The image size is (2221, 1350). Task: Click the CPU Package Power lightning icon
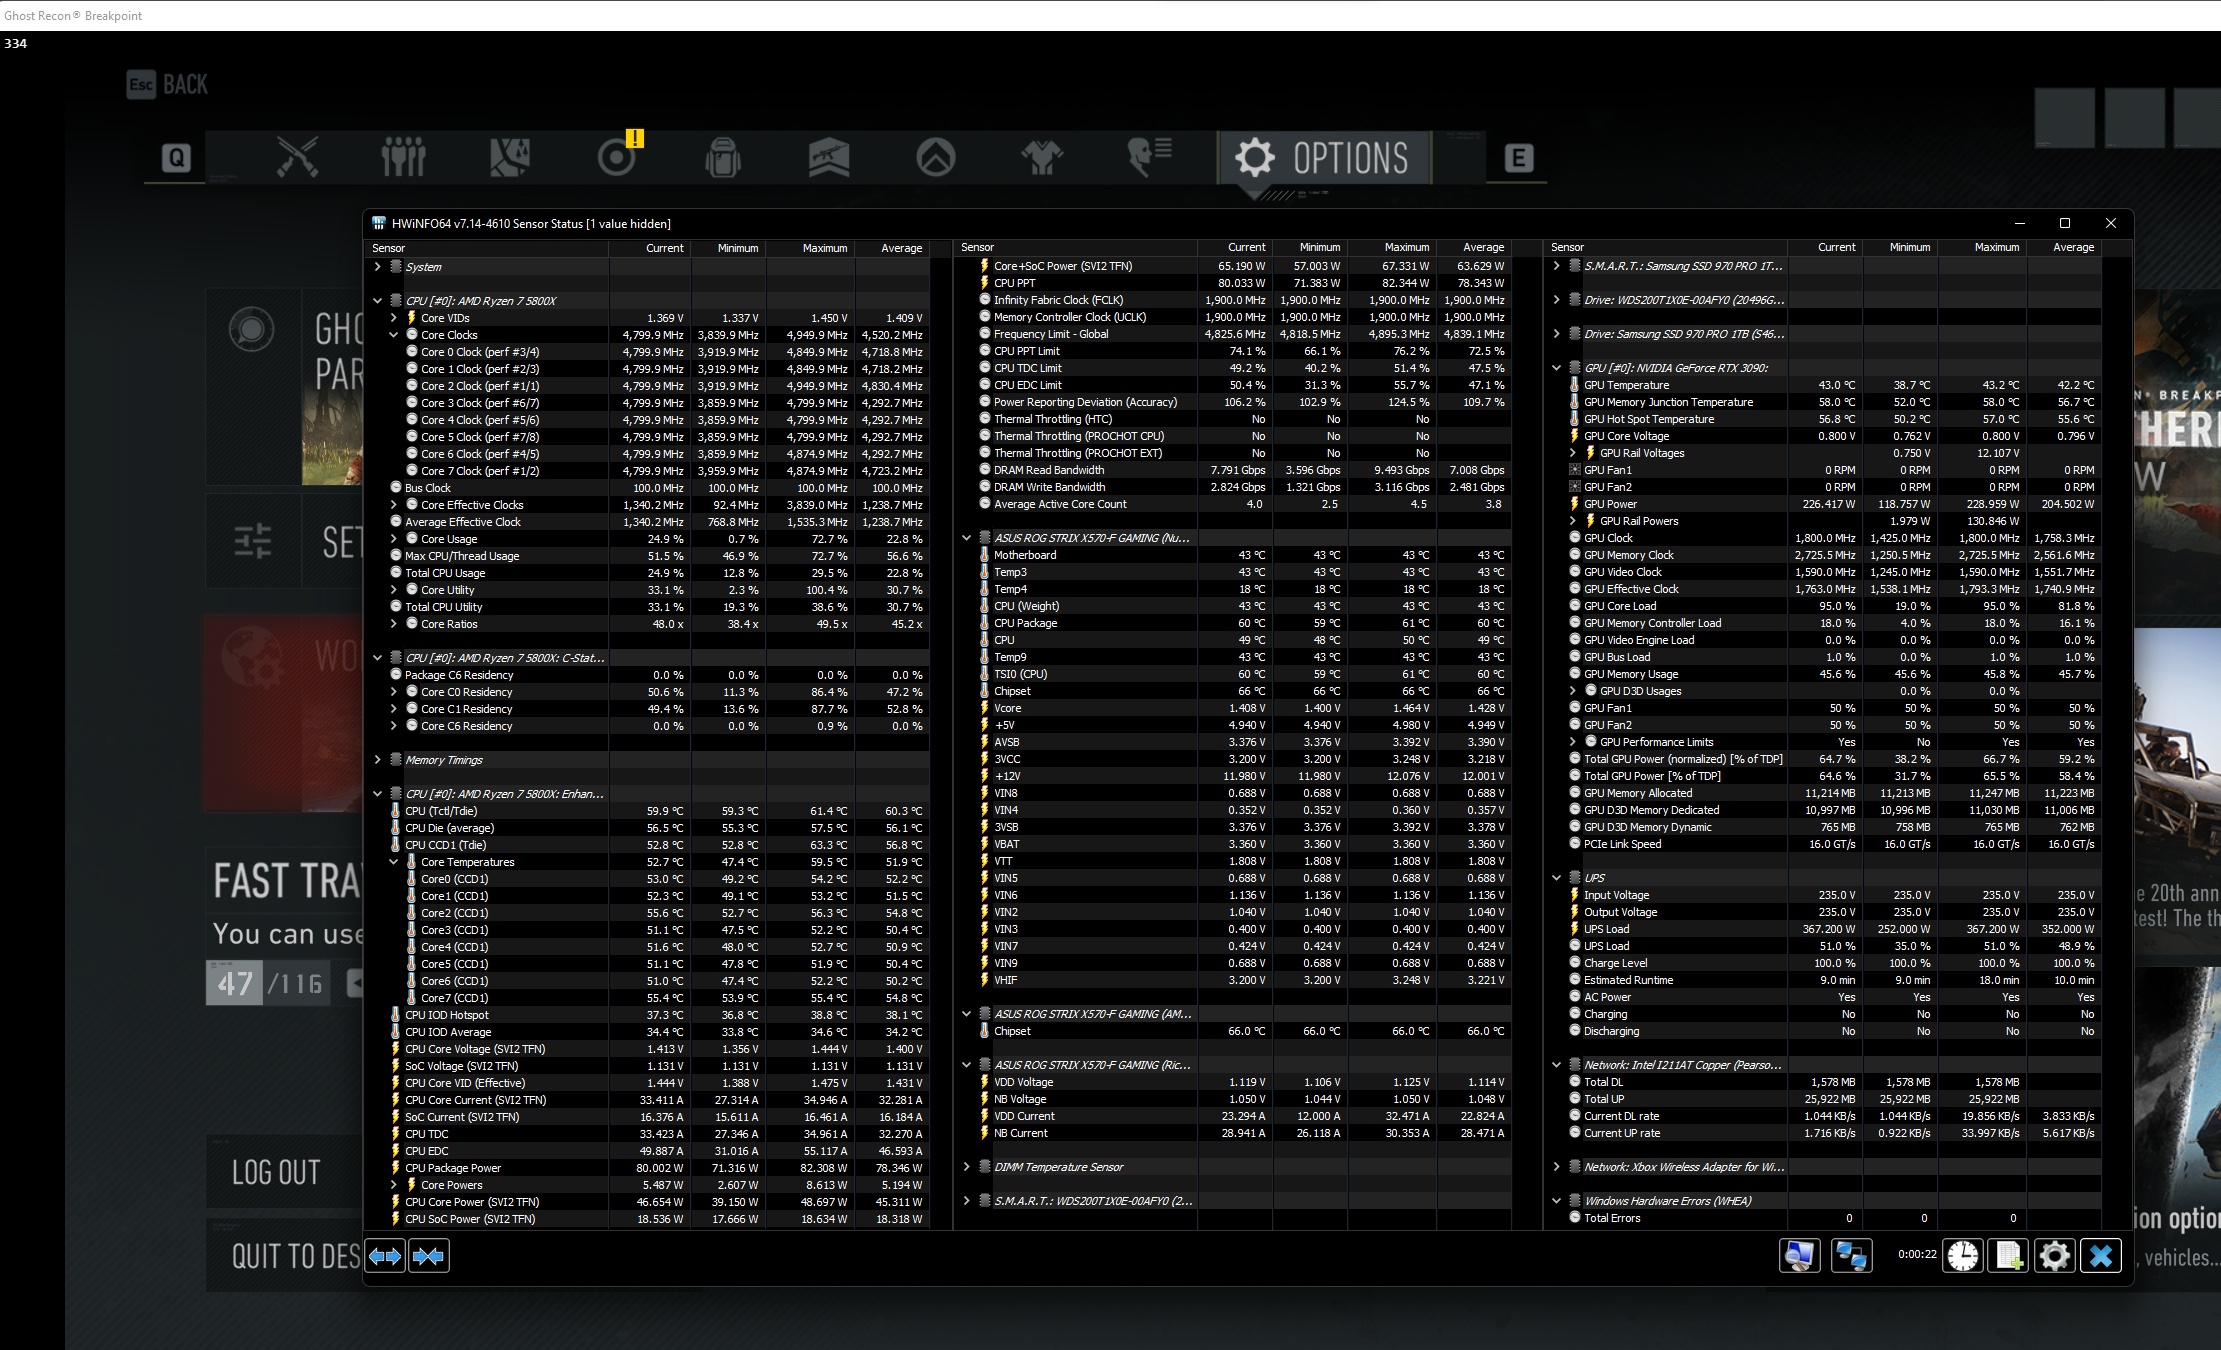coord(395,1168)
